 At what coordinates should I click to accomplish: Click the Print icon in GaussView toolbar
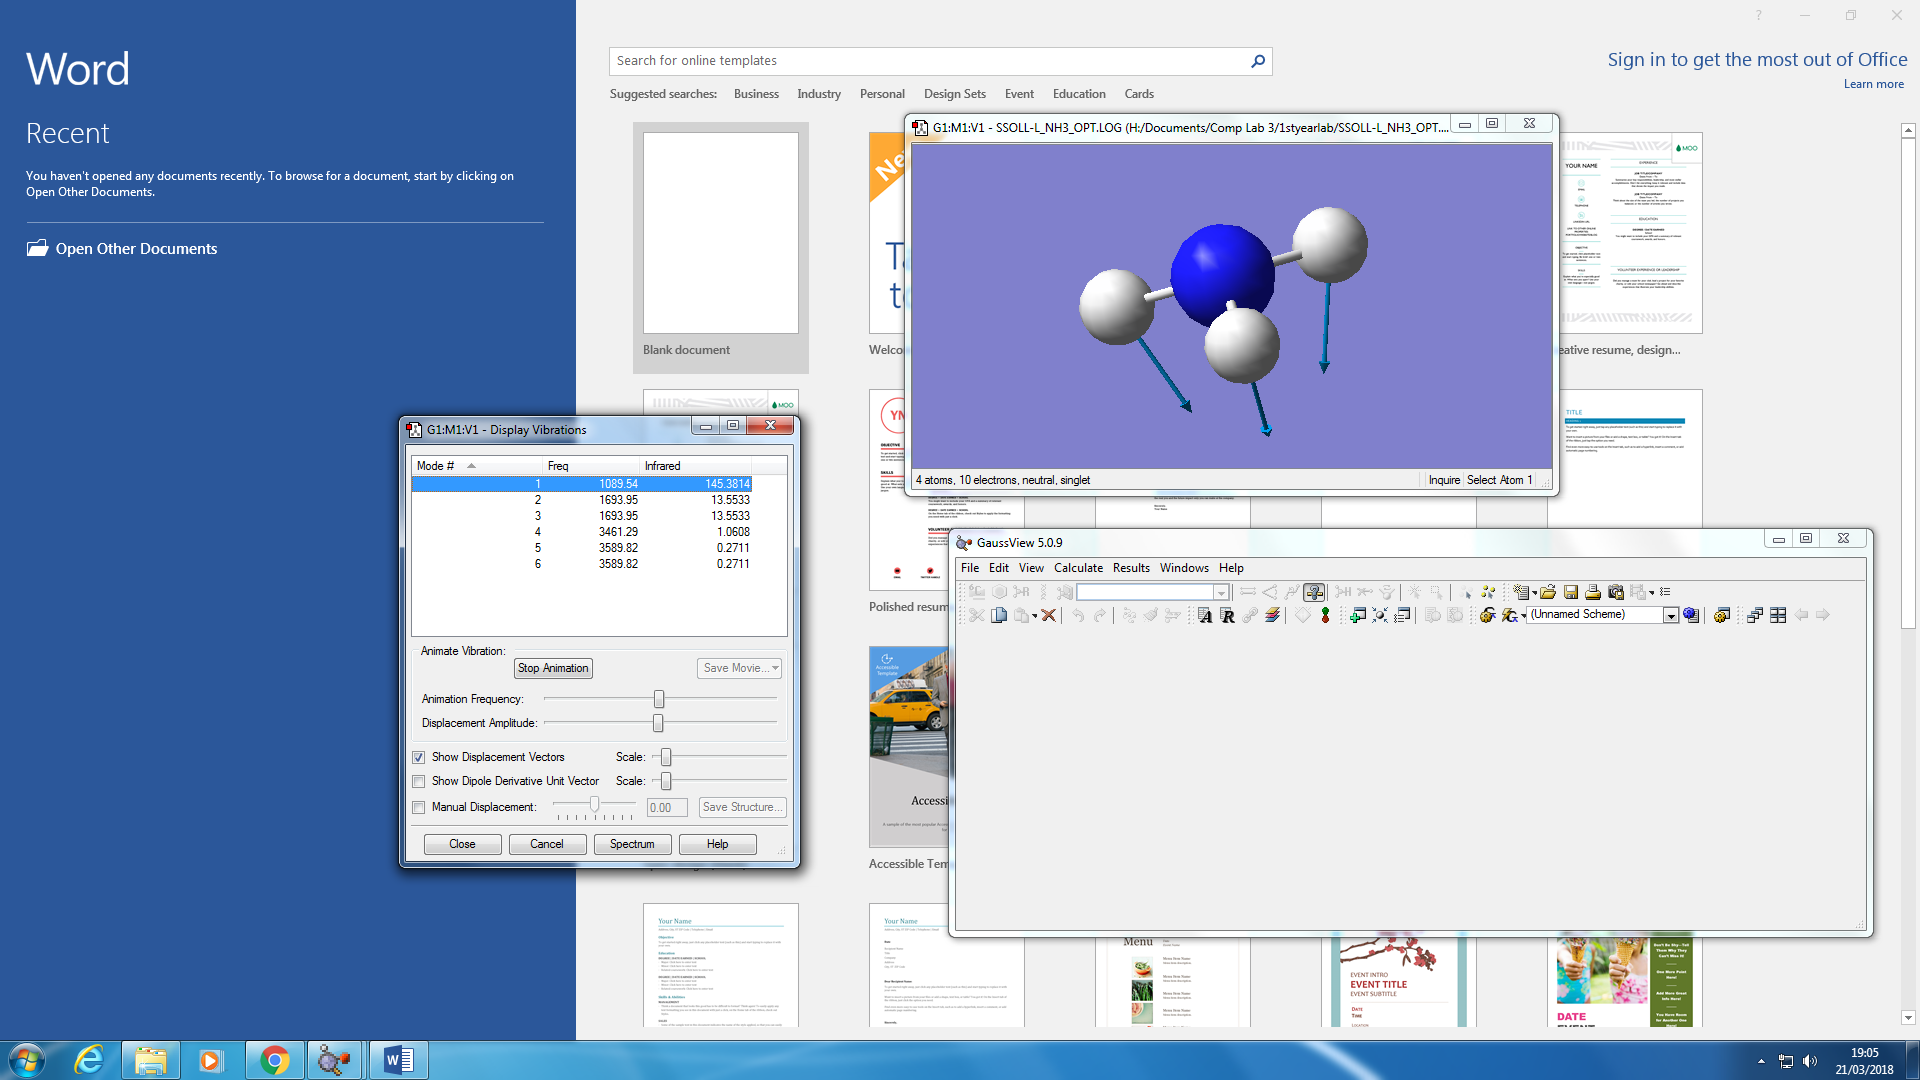tap(1593, 592)
